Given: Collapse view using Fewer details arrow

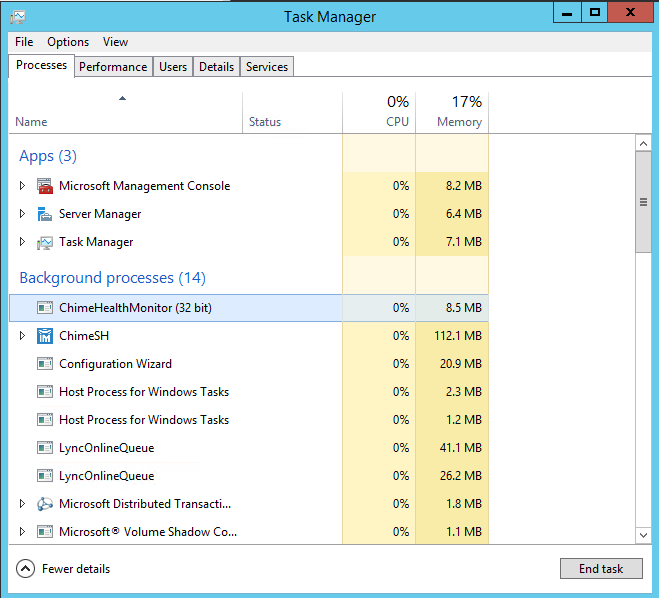Looking at the screenshot, I should click(25, 569).
